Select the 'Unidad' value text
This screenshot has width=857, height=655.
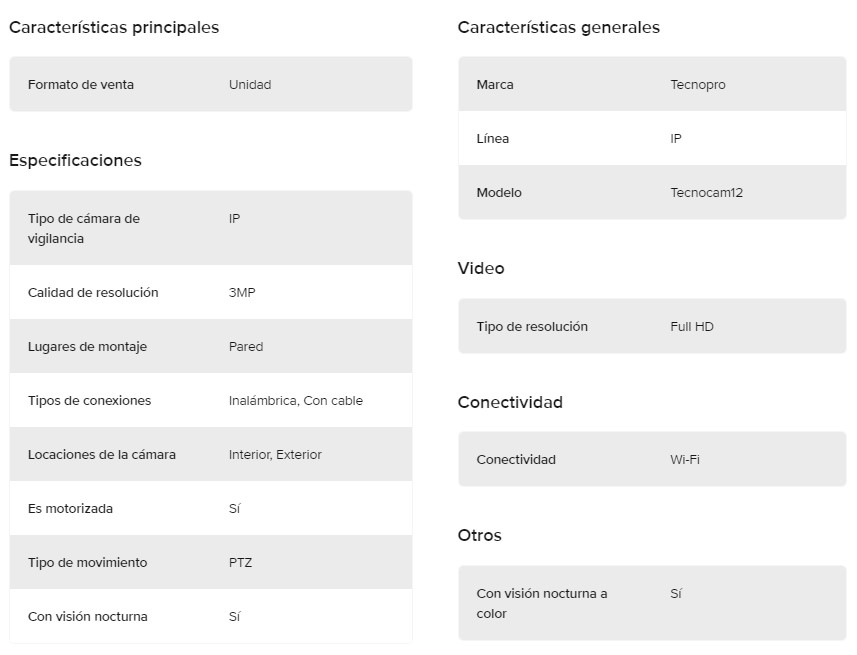coord(250,85)
